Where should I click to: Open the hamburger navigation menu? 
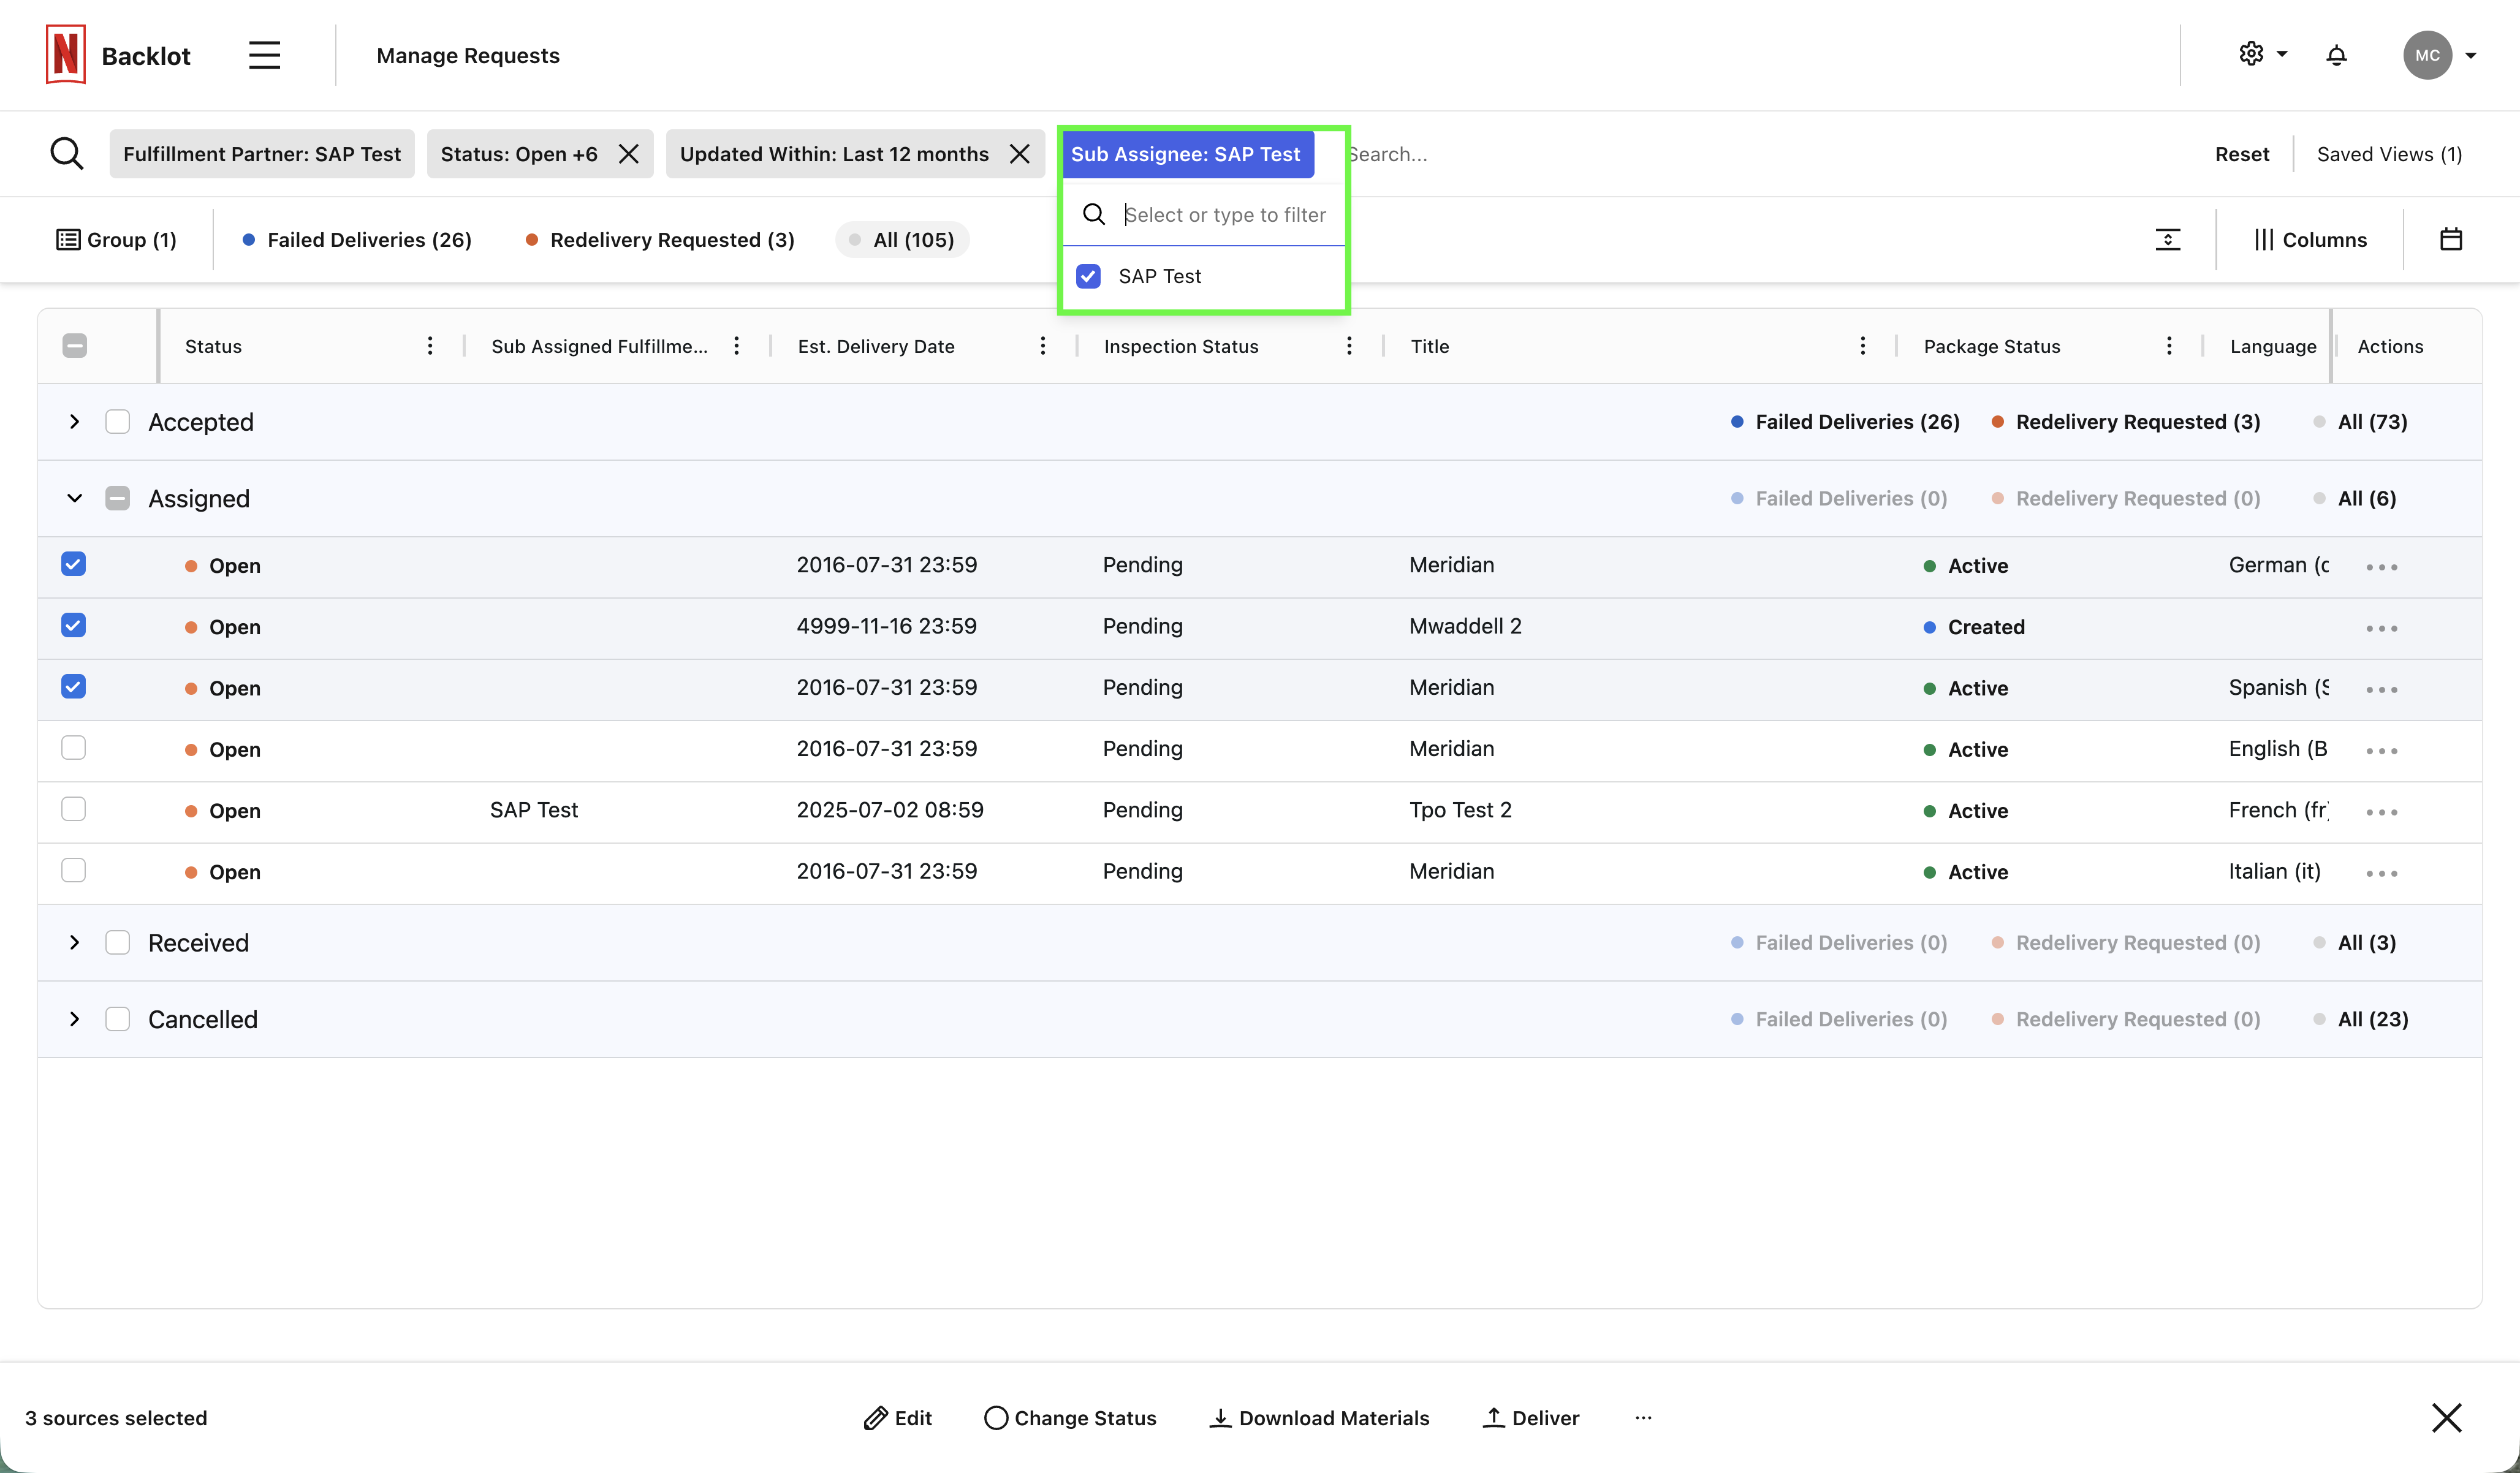pos(264,55)
